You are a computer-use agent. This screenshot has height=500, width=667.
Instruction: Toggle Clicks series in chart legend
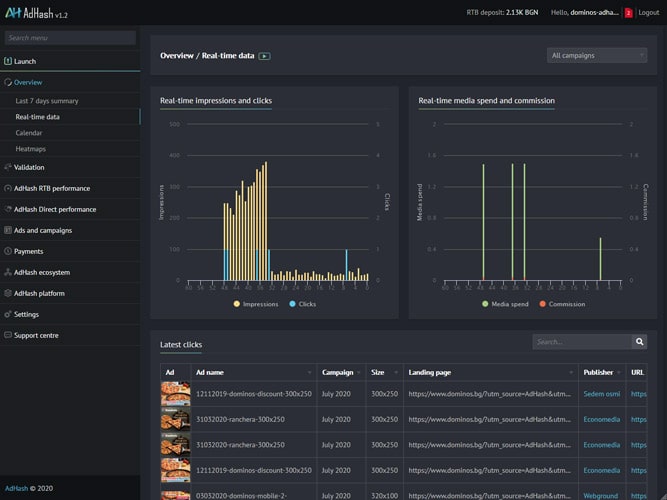coord(302,304)
